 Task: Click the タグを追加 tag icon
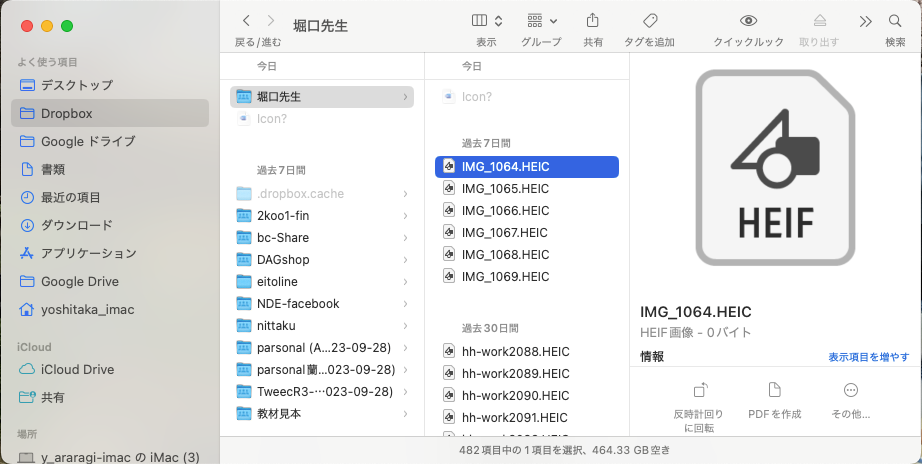650,21
